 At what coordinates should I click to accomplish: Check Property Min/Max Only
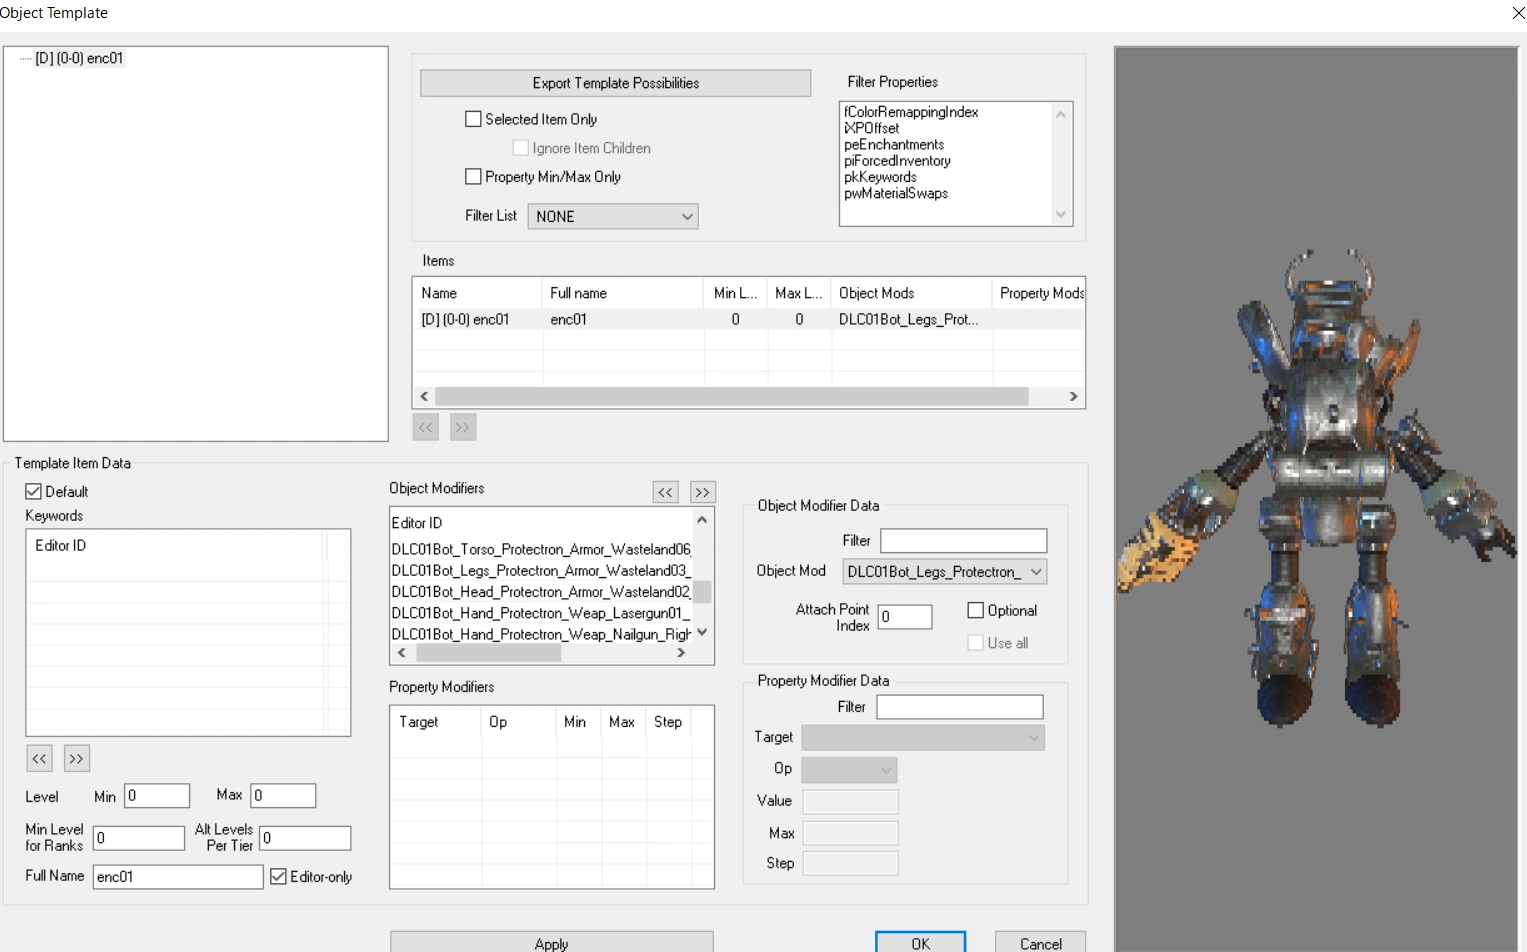tap(473, 176)
